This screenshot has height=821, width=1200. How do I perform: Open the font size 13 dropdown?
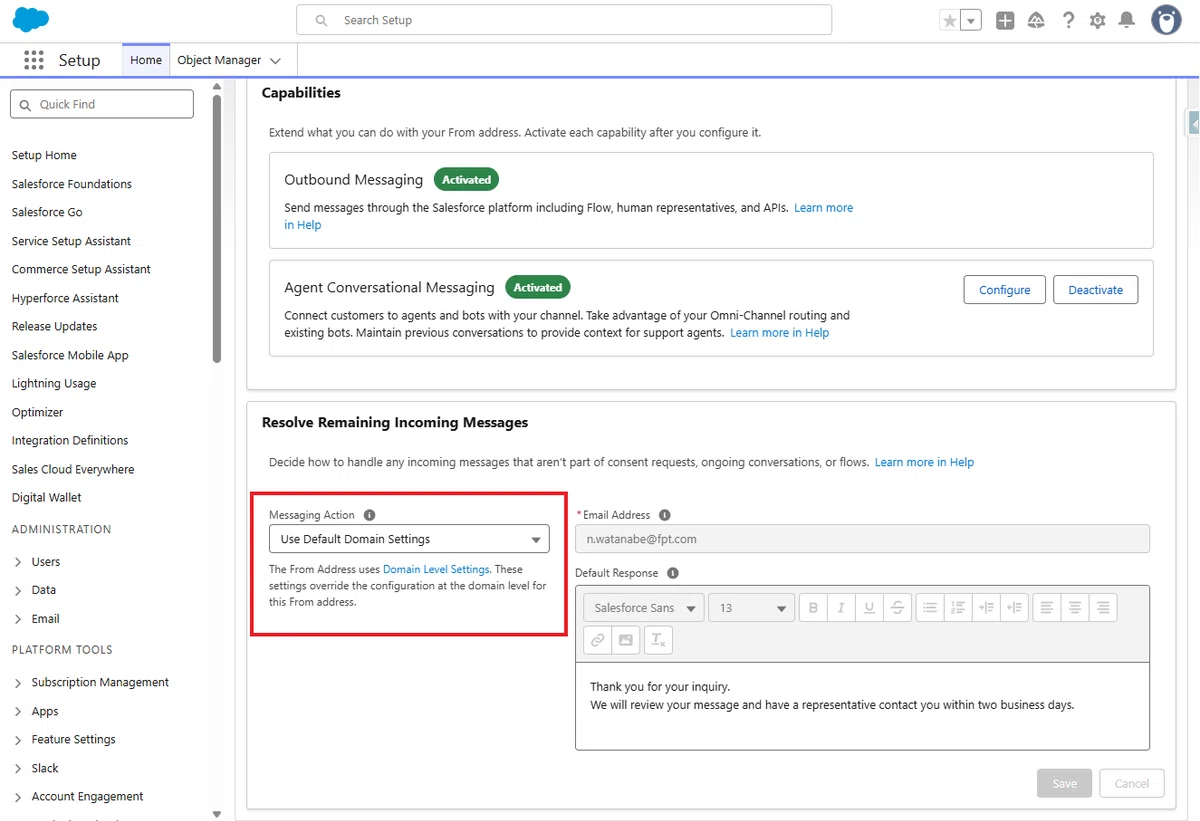pyautogui.click(x=751, y=608)
